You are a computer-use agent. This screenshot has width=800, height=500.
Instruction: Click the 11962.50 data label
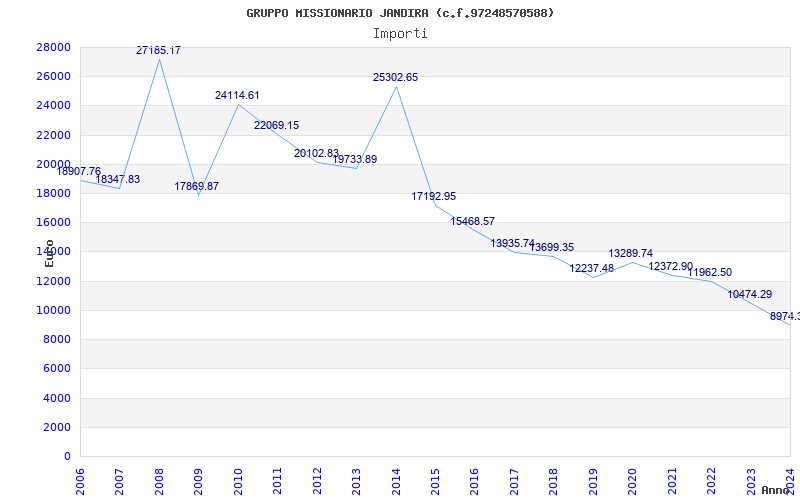pos(710,272)
